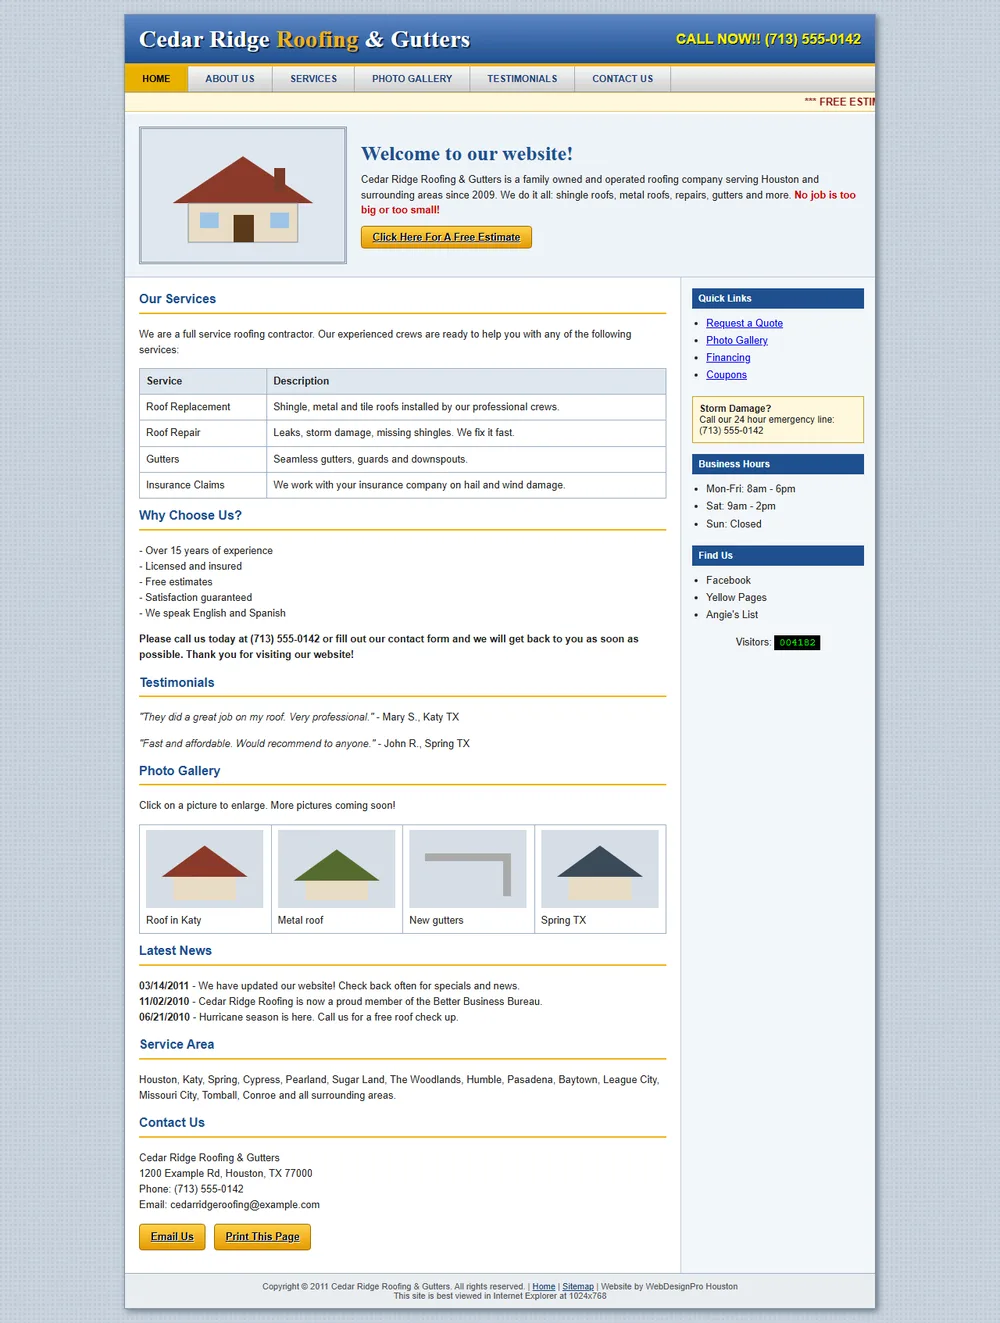Screen dimensions: 1000x1323
Task: Click the Our Services heading
Action: [177, 299]
